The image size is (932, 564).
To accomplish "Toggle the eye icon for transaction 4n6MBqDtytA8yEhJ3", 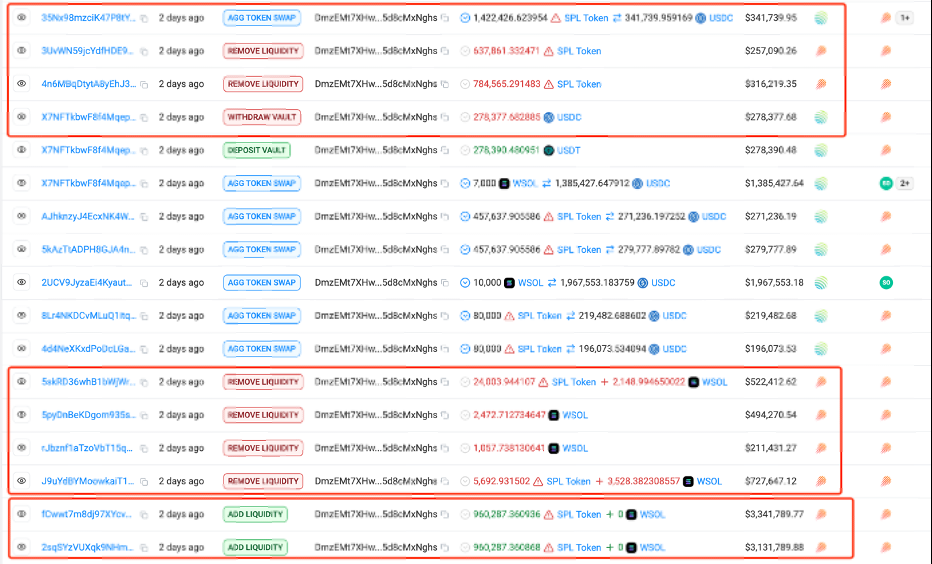I will (x=21, y=84).
